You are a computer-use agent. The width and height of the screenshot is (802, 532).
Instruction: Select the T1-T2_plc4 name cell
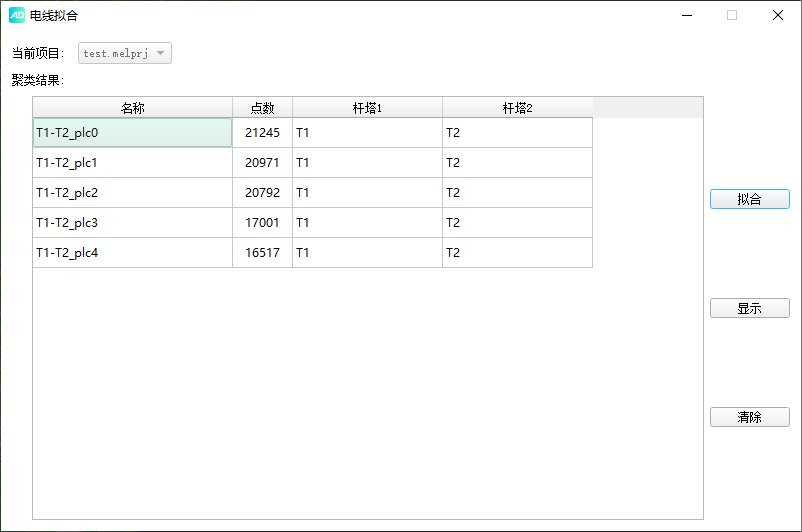pyautogui.click(x=132, y=253)
